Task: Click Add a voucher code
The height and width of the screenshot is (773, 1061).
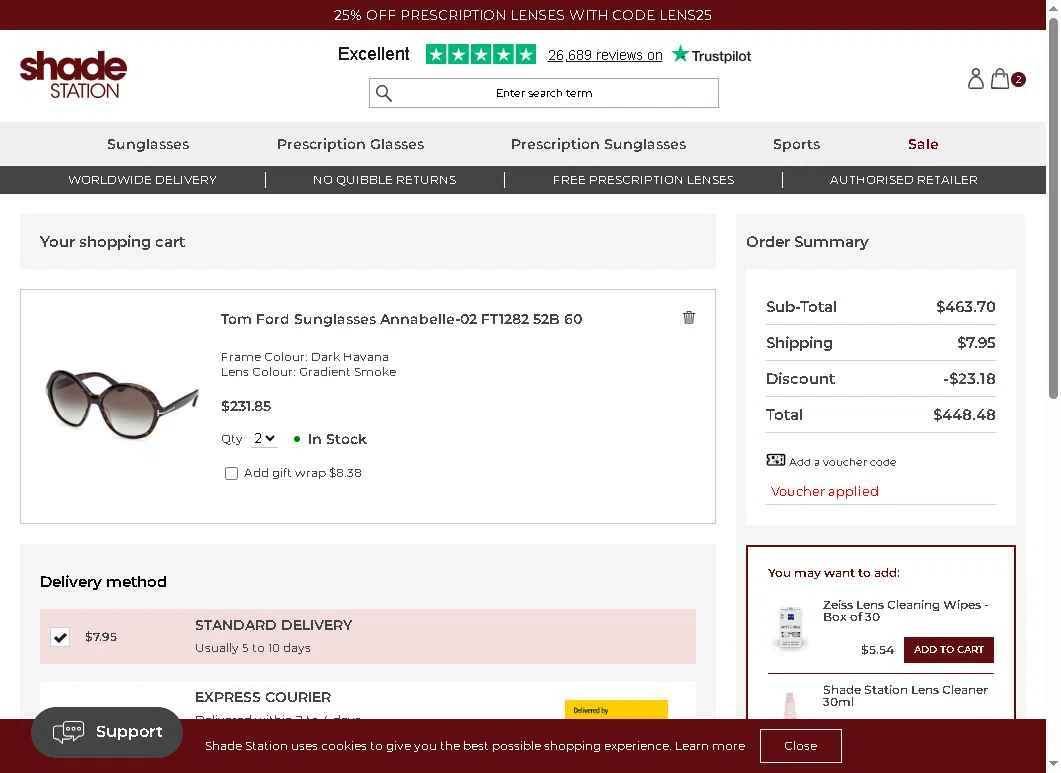Action: pyautogui.click(x=842, y=462)
